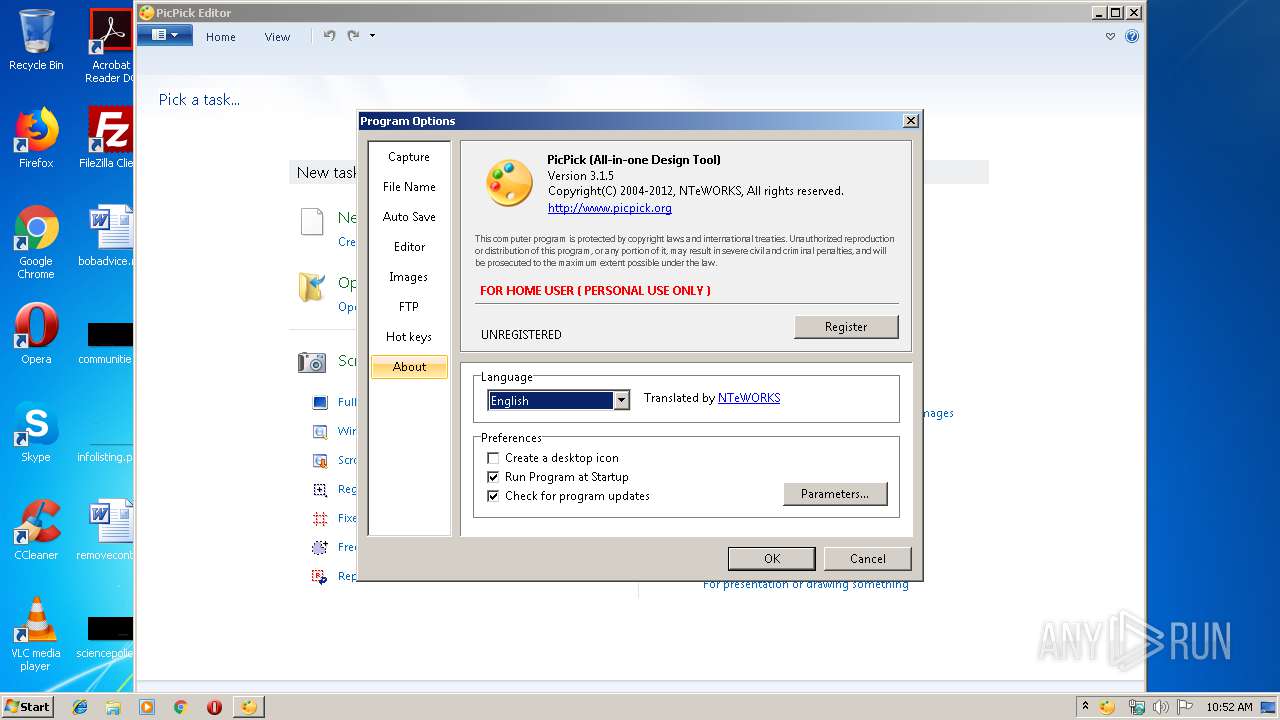Expand the quick access toolbar customize arrow
Screen dimensions: 1280x720
click(x=372, y=36)
